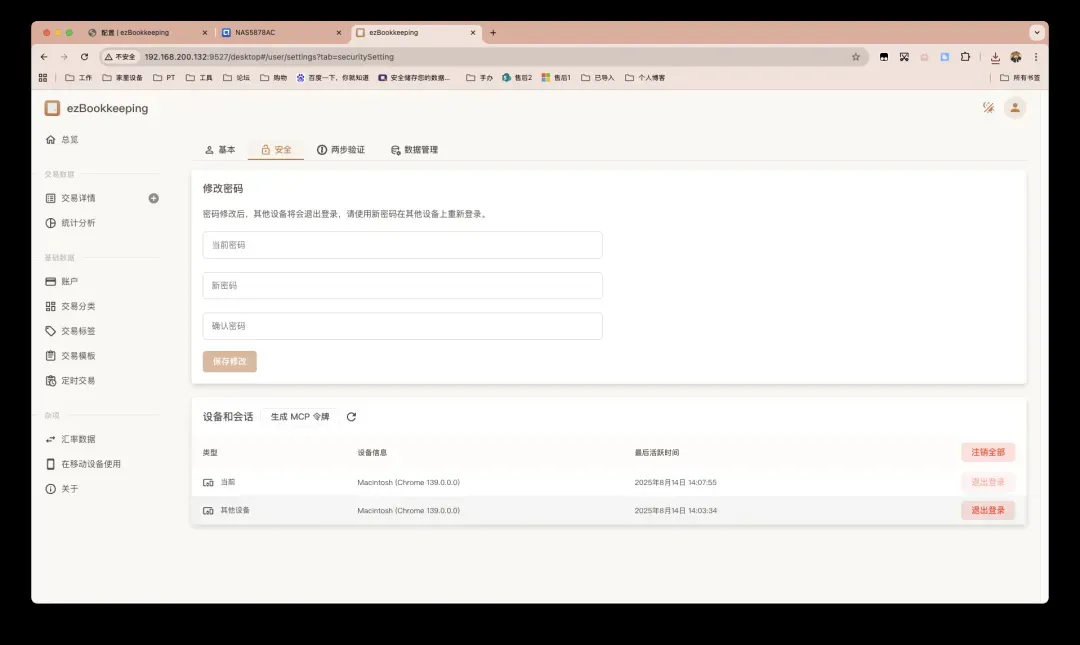Open 总览 overview from sidebar
The height and width of the screenshot is (645, 1080).
[x=69, y=140]
